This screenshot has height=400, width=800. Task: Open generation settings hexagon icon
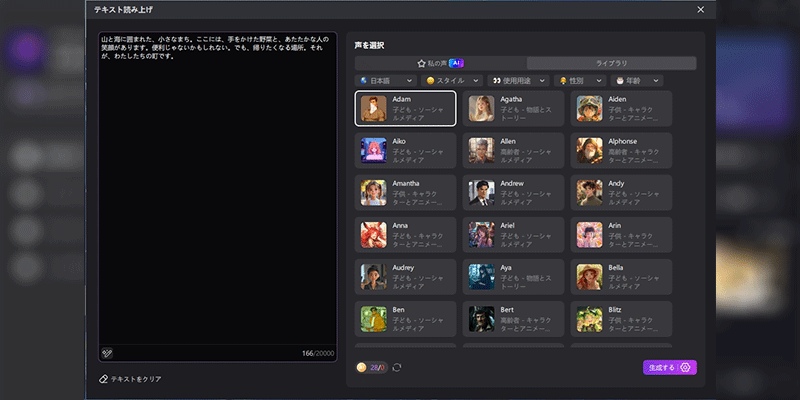coord(685,367)
